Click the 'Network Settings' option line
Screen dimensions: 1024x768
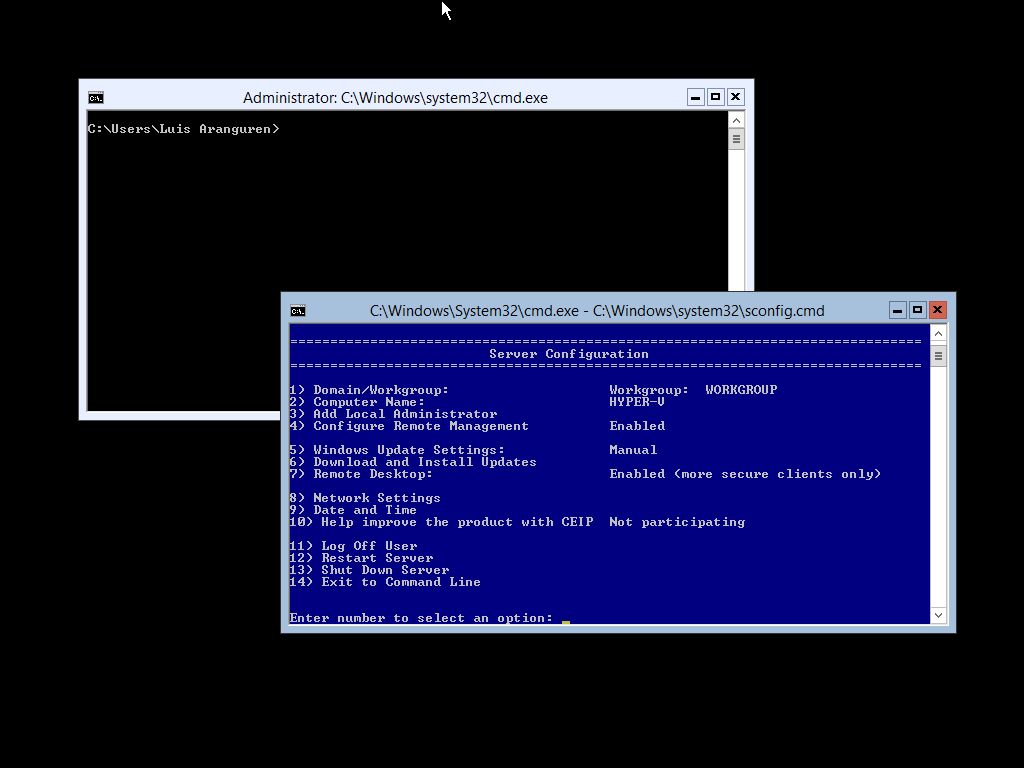376,498
